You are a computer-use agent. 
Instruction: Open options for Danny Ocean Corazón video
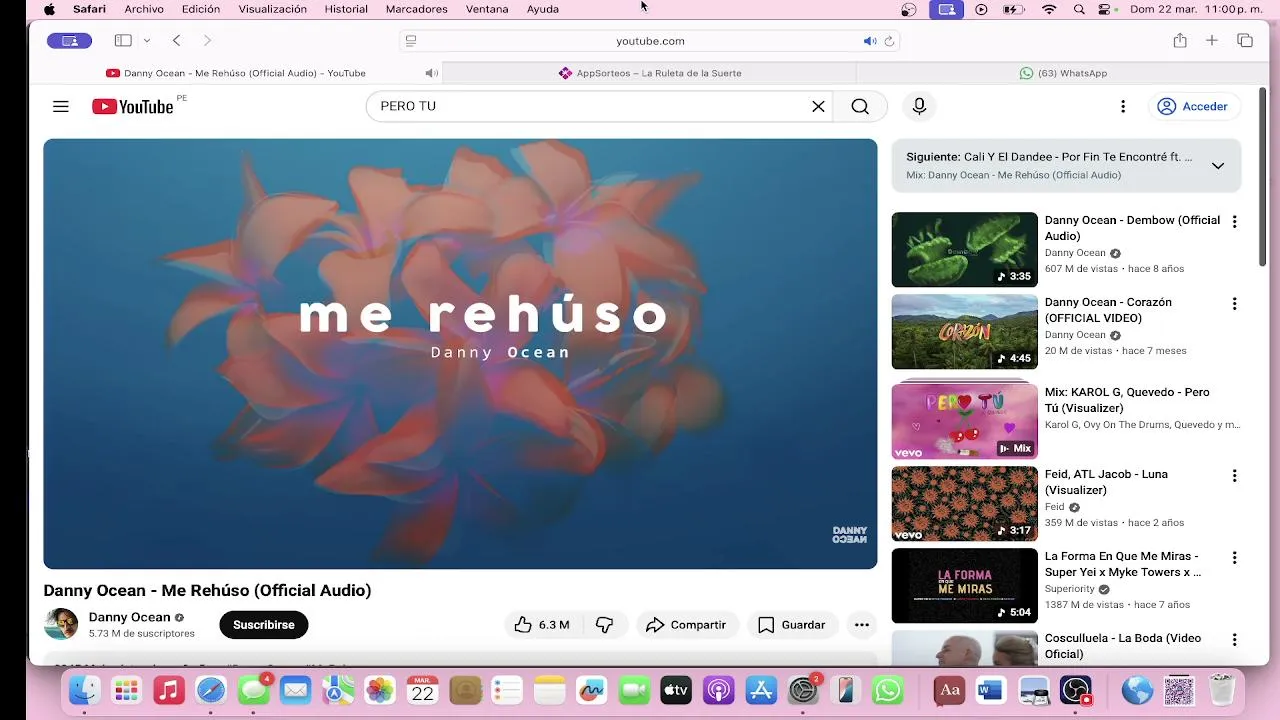1234,304
